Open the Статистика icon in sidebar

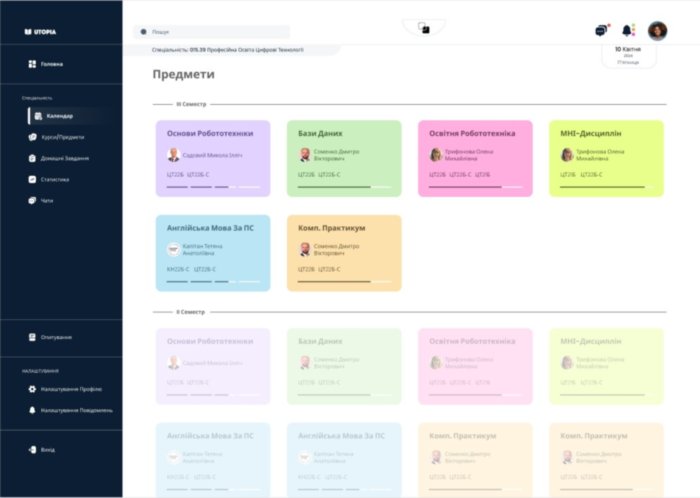[32, 179]
